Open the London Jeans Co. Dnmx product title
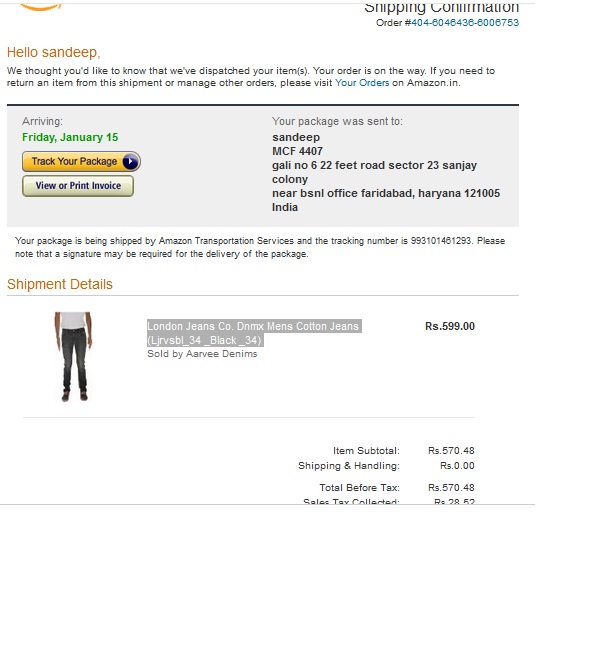 coord(254,333)
